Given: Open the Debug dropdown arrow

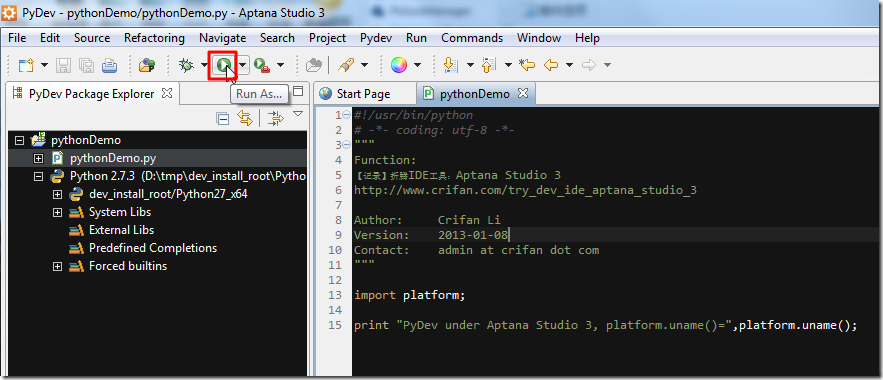Looking at the screenshot, I should click(203, 65).
